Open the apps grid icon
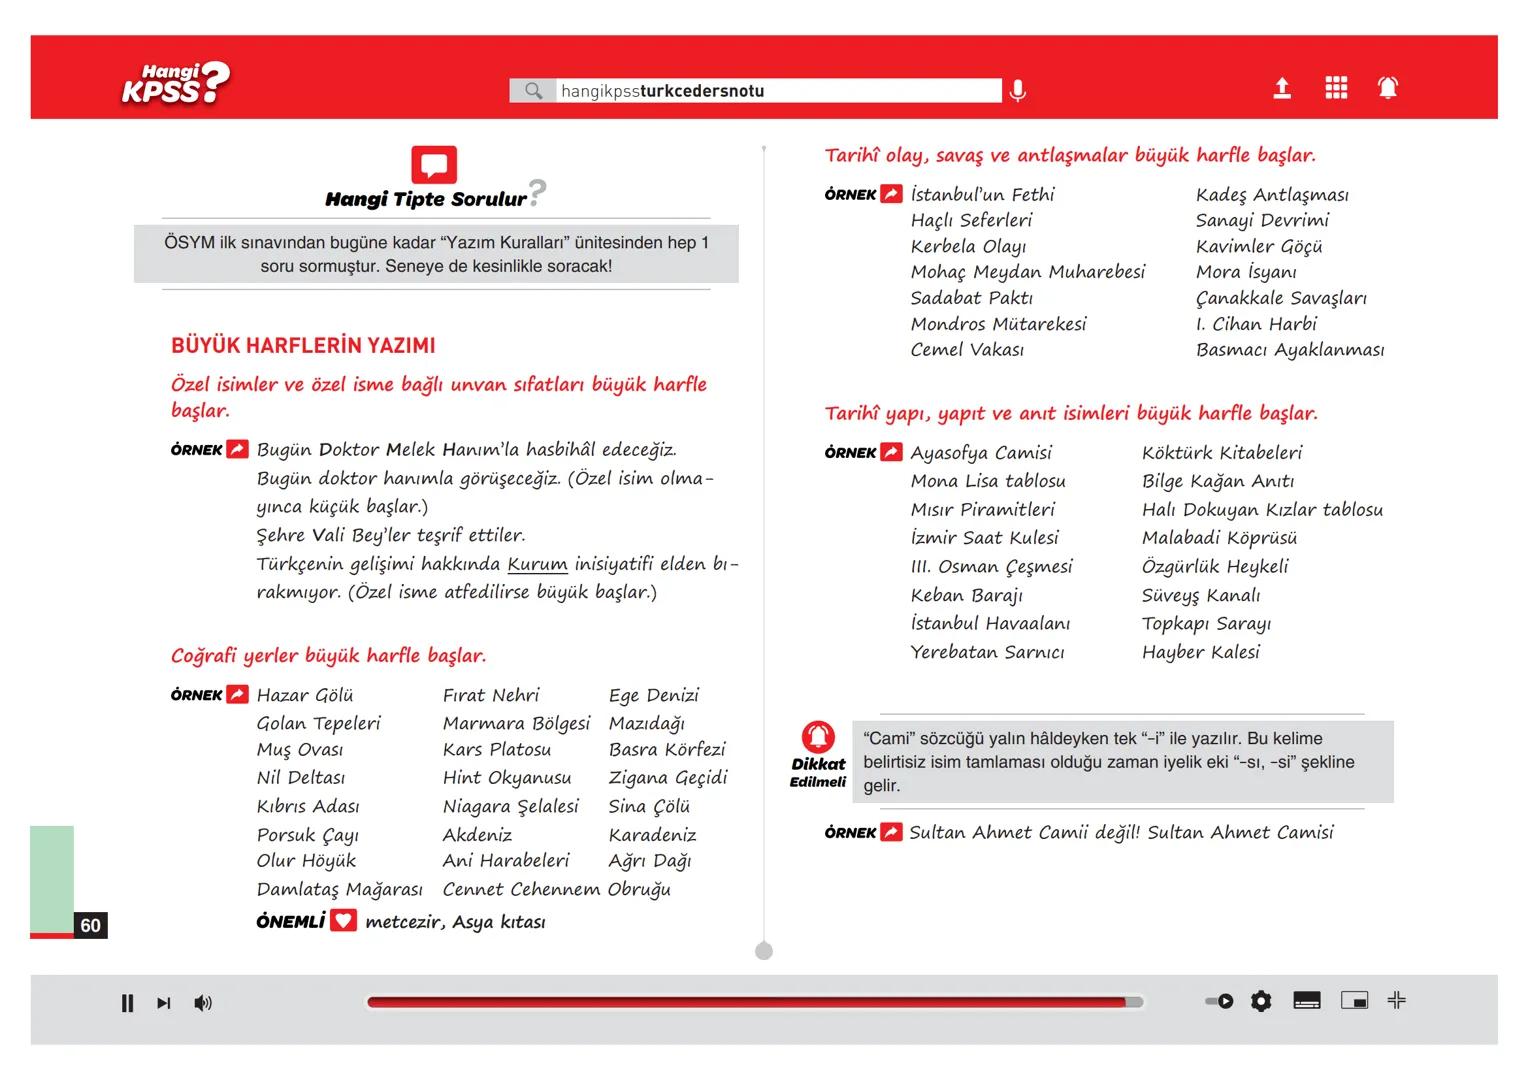Viewport: 1528px width, 1080px height. coord(1336,89)
